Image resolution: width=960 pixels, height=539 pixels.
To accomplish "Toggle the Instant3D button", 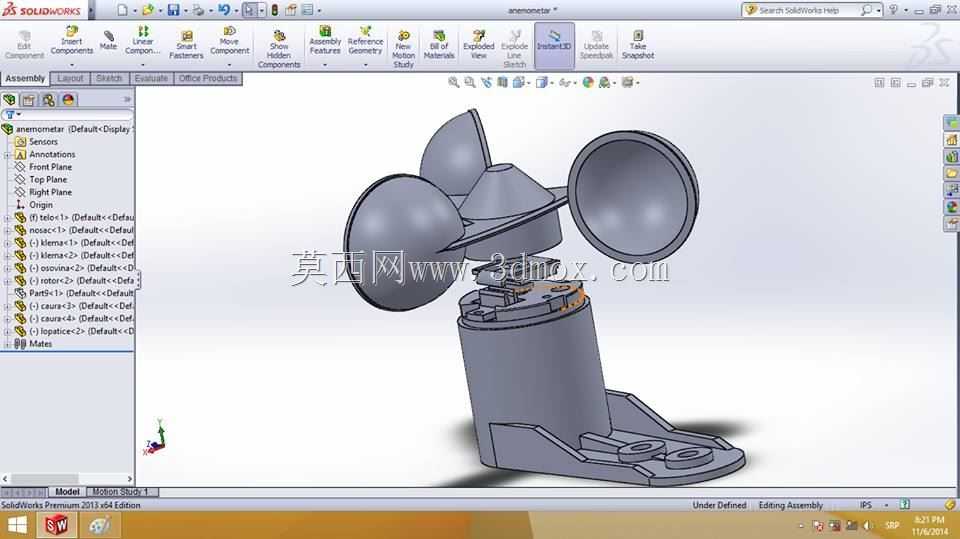I will tap(554, 46).
